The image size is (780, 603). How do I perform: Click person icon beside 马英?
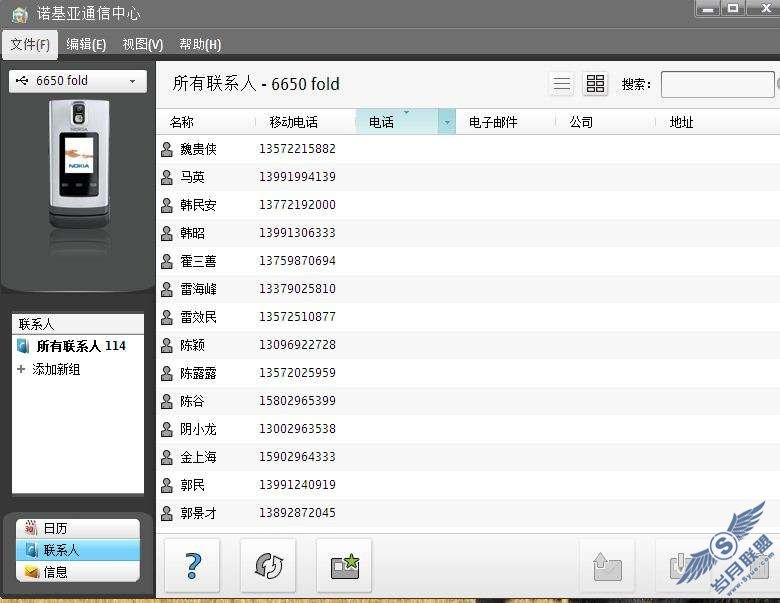click(167, 177)
